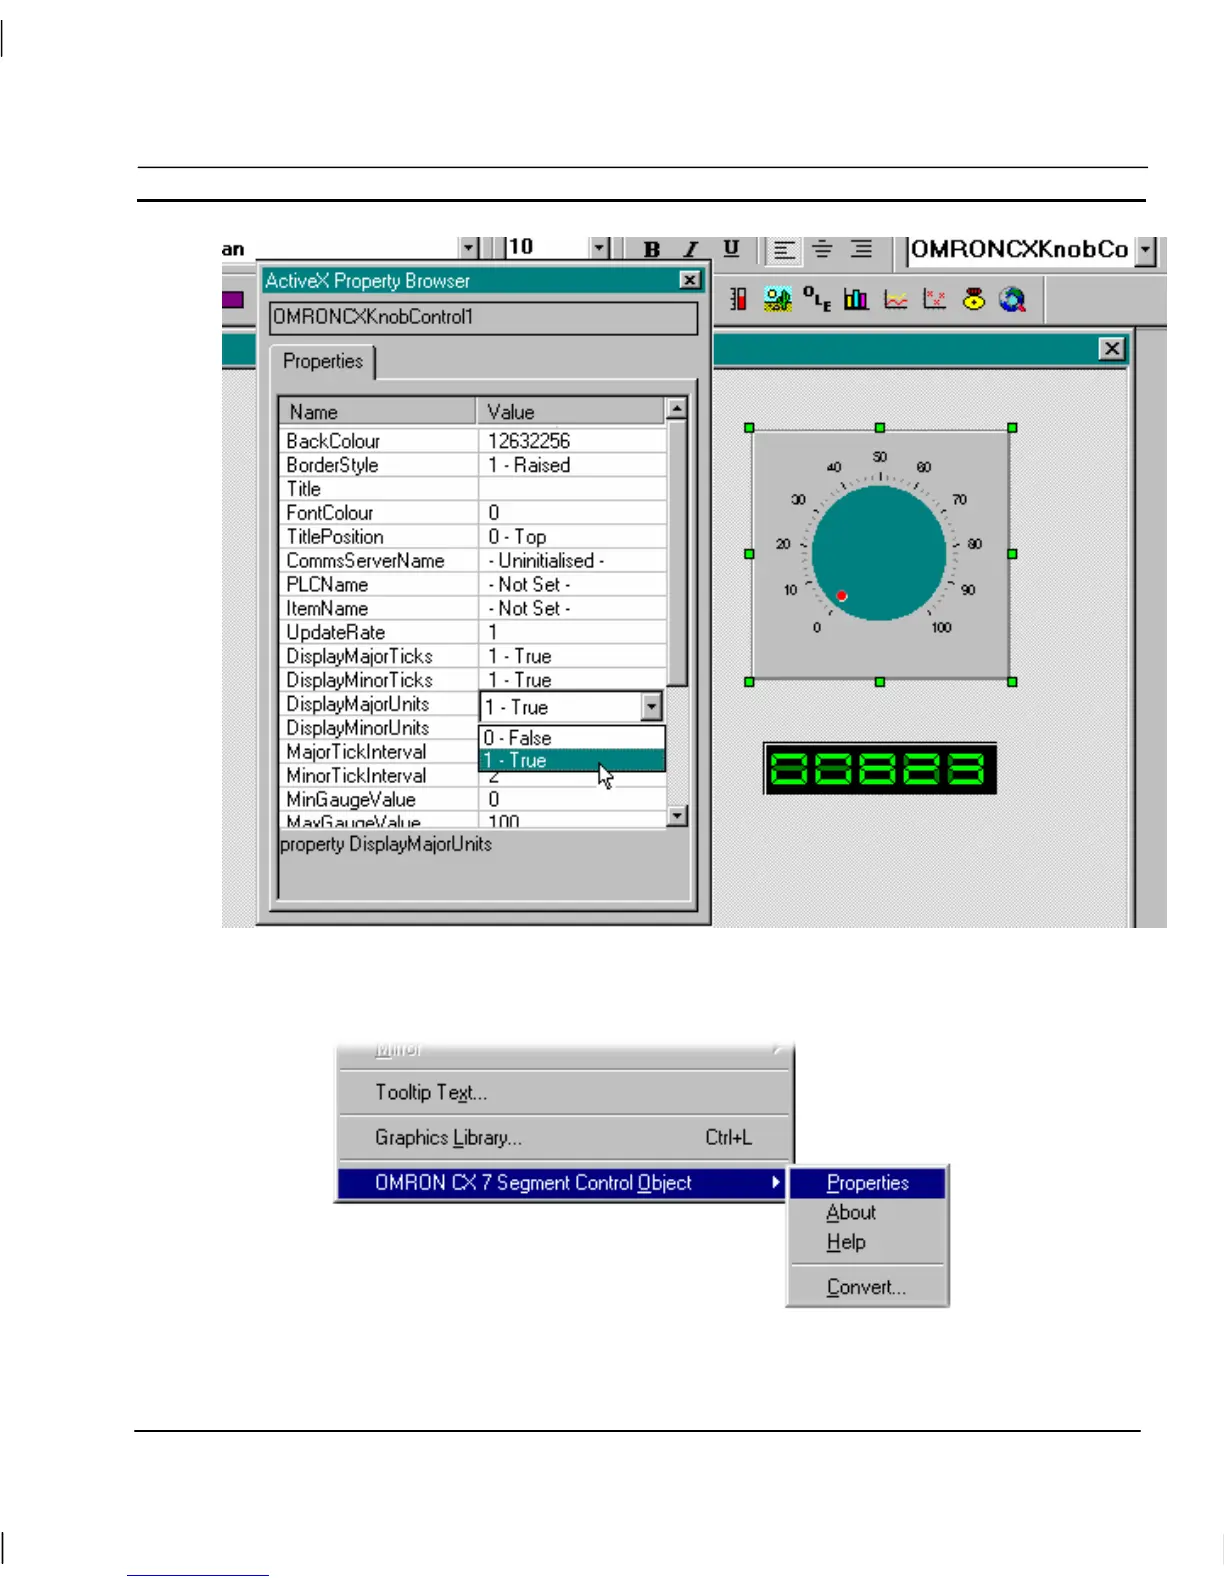Select the trend line graph tool

tap(895, 299)
